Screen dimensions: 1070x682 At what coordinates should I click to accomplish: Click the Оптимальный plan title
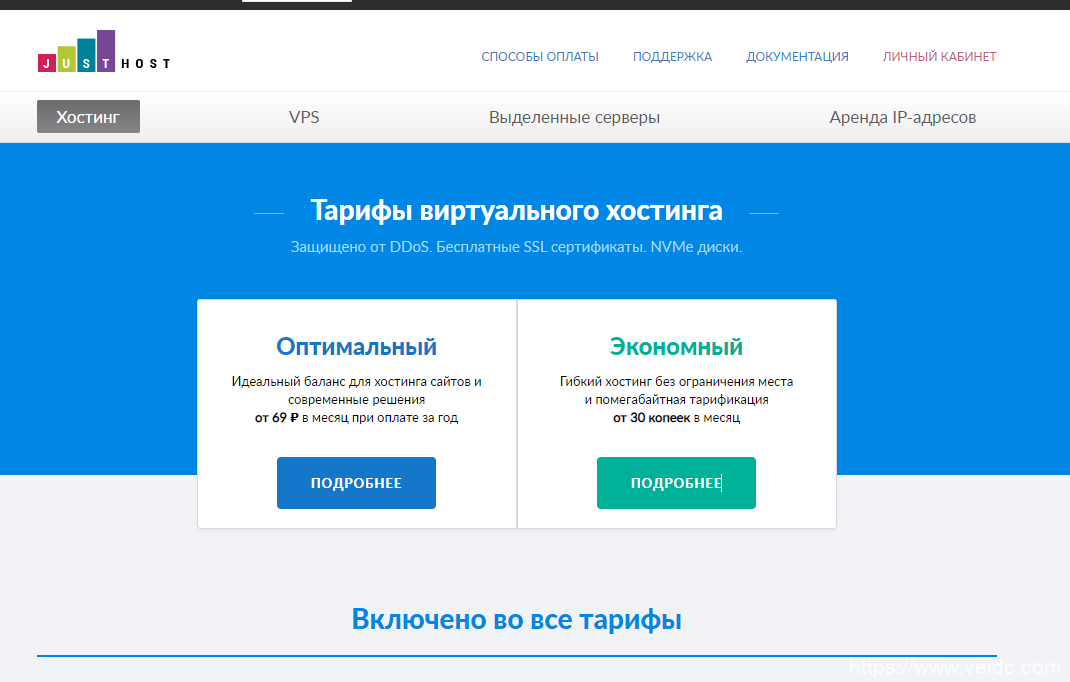pyautogui.click(x=356, y=347)
